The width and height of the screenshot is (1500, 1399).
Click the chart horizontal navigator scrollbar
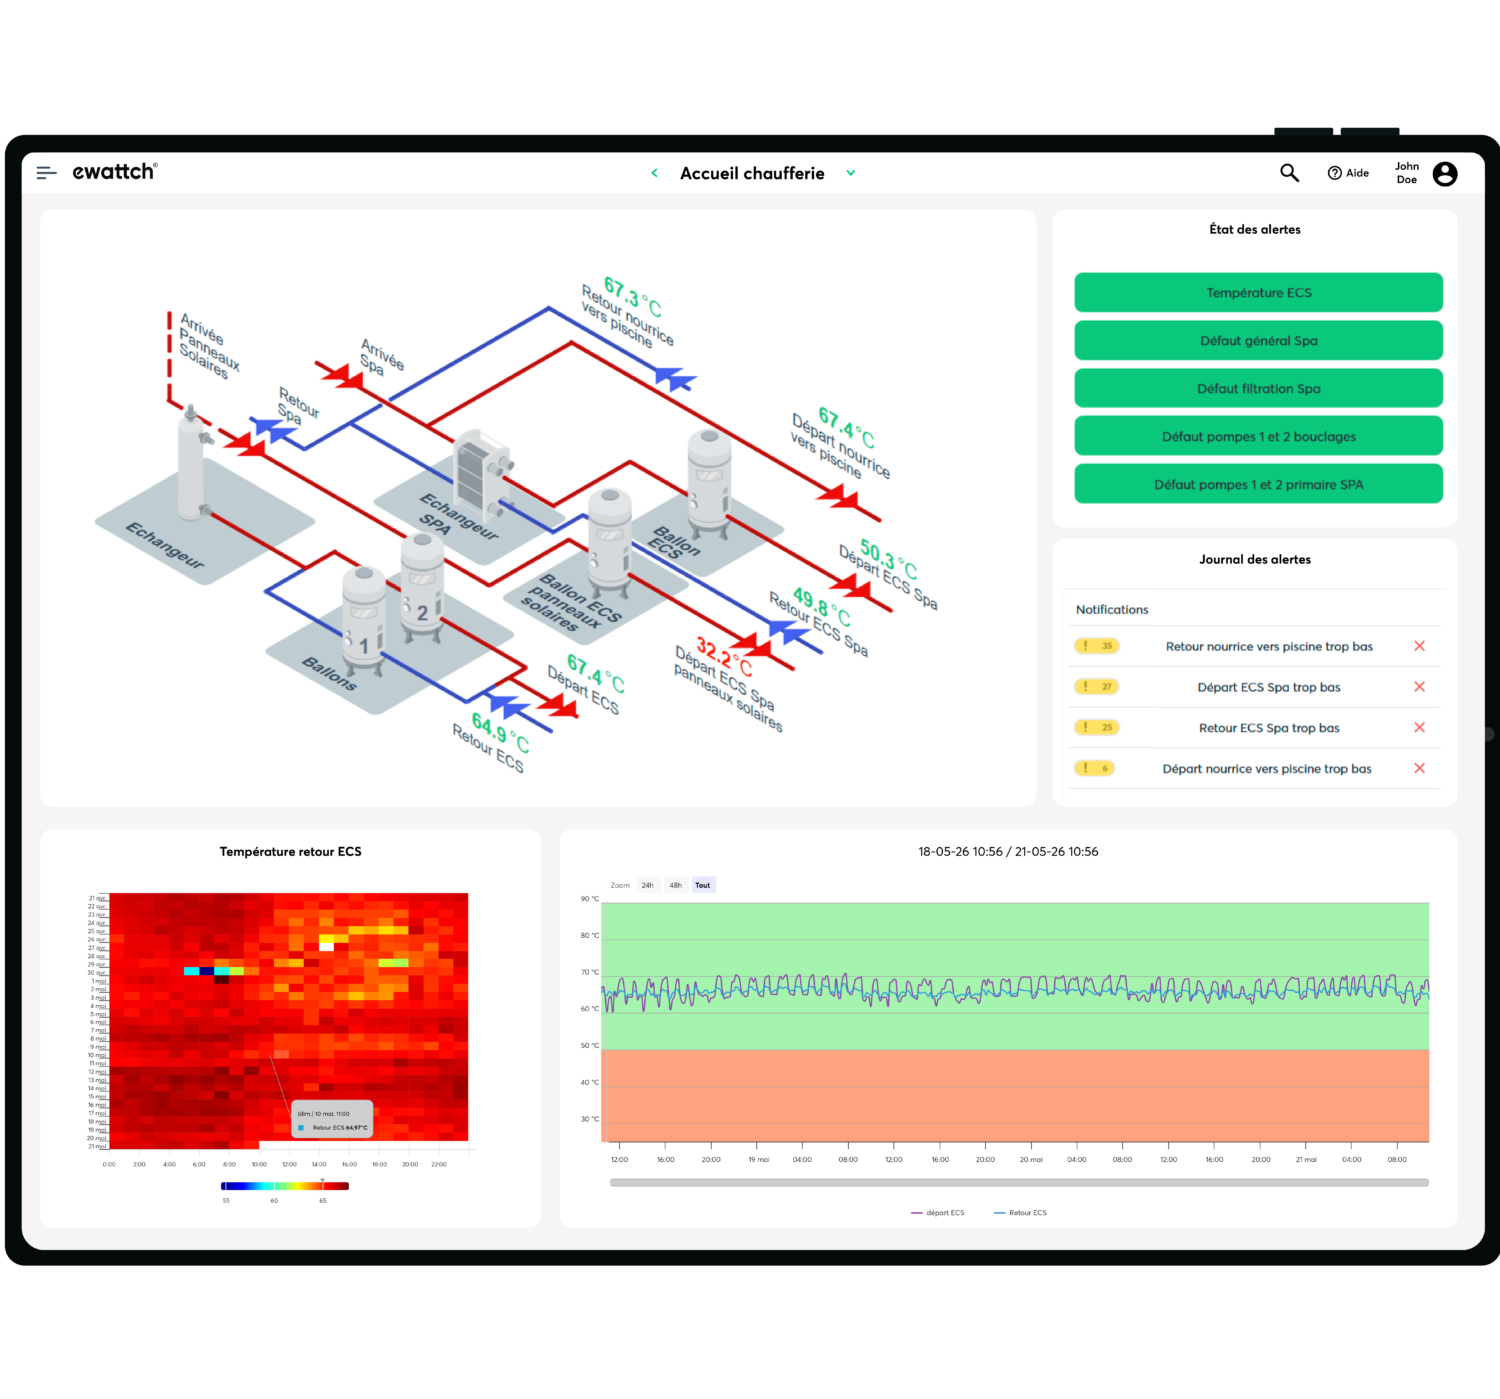coord(1019,1183)
